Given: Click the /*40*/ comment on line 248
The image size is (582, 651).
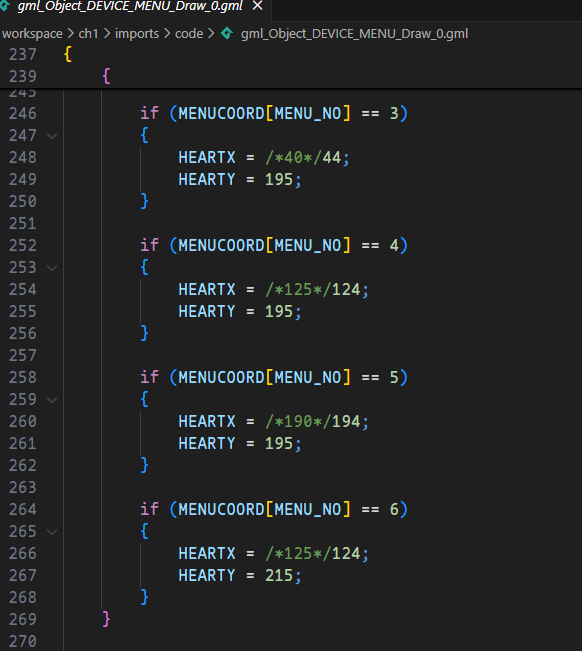Looking at the screenshot, I should pyautogui.click(x=293, y=157).
